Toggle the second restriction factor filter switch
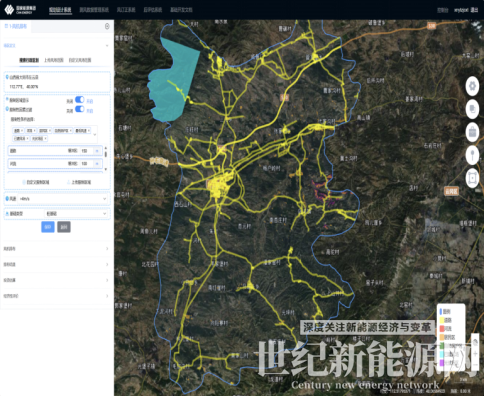 (x=80, y=109)
